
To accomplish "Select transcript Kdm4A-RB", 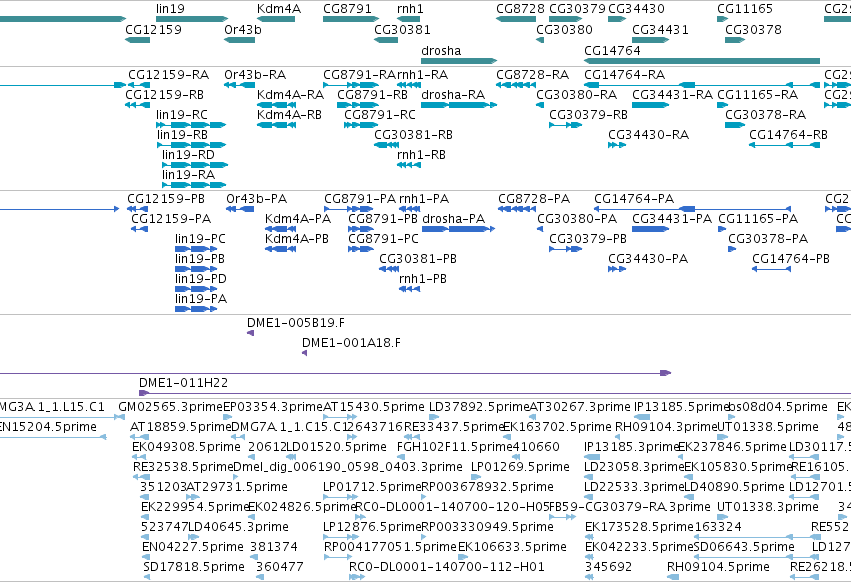I will (x=276, y=125).
